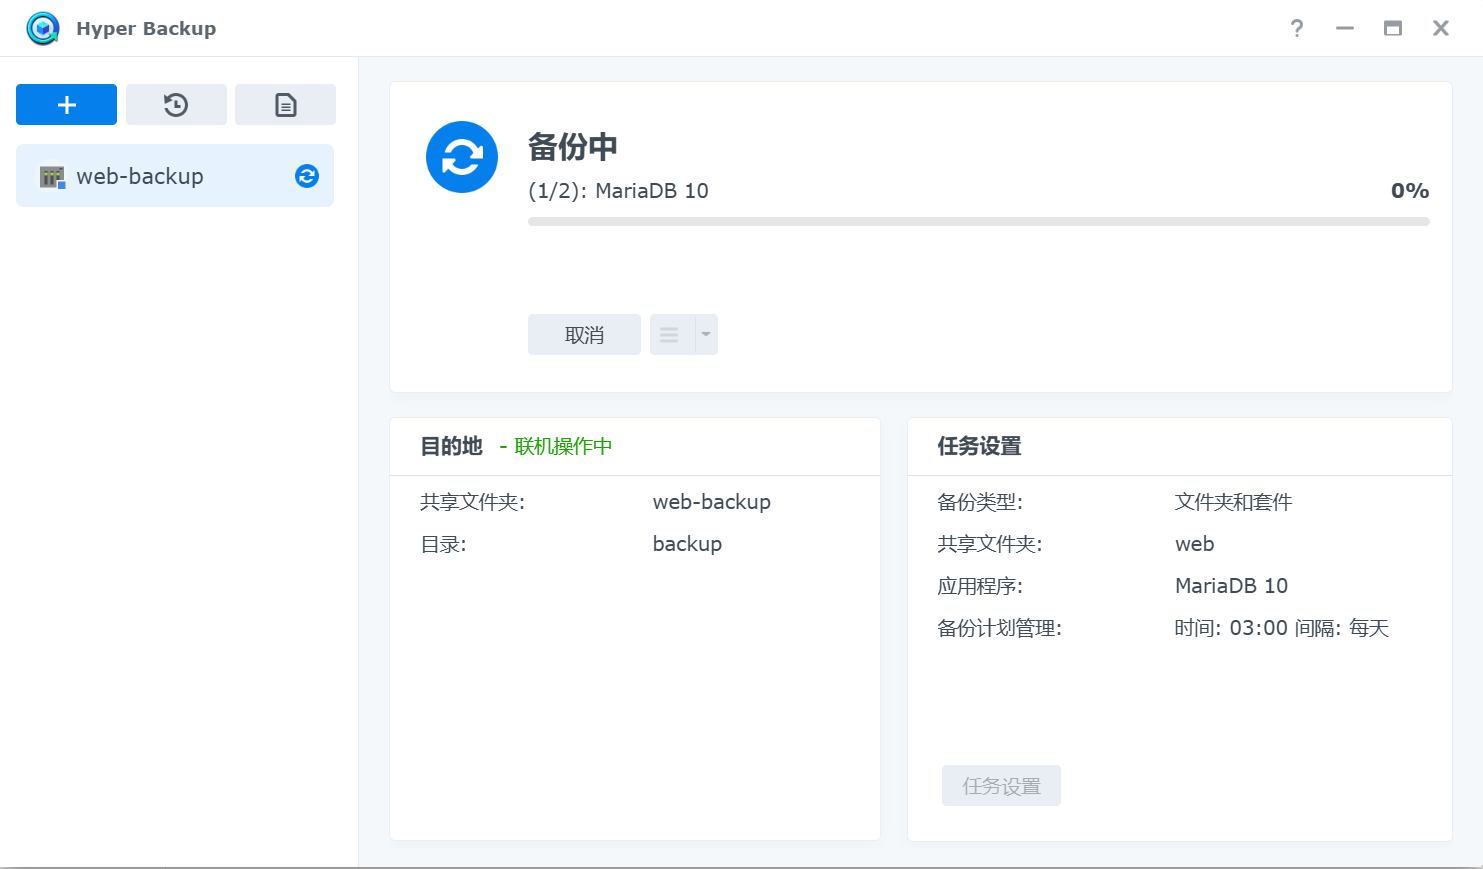
Task: Click the 0% progress percentage
Action: (1409, 190)
